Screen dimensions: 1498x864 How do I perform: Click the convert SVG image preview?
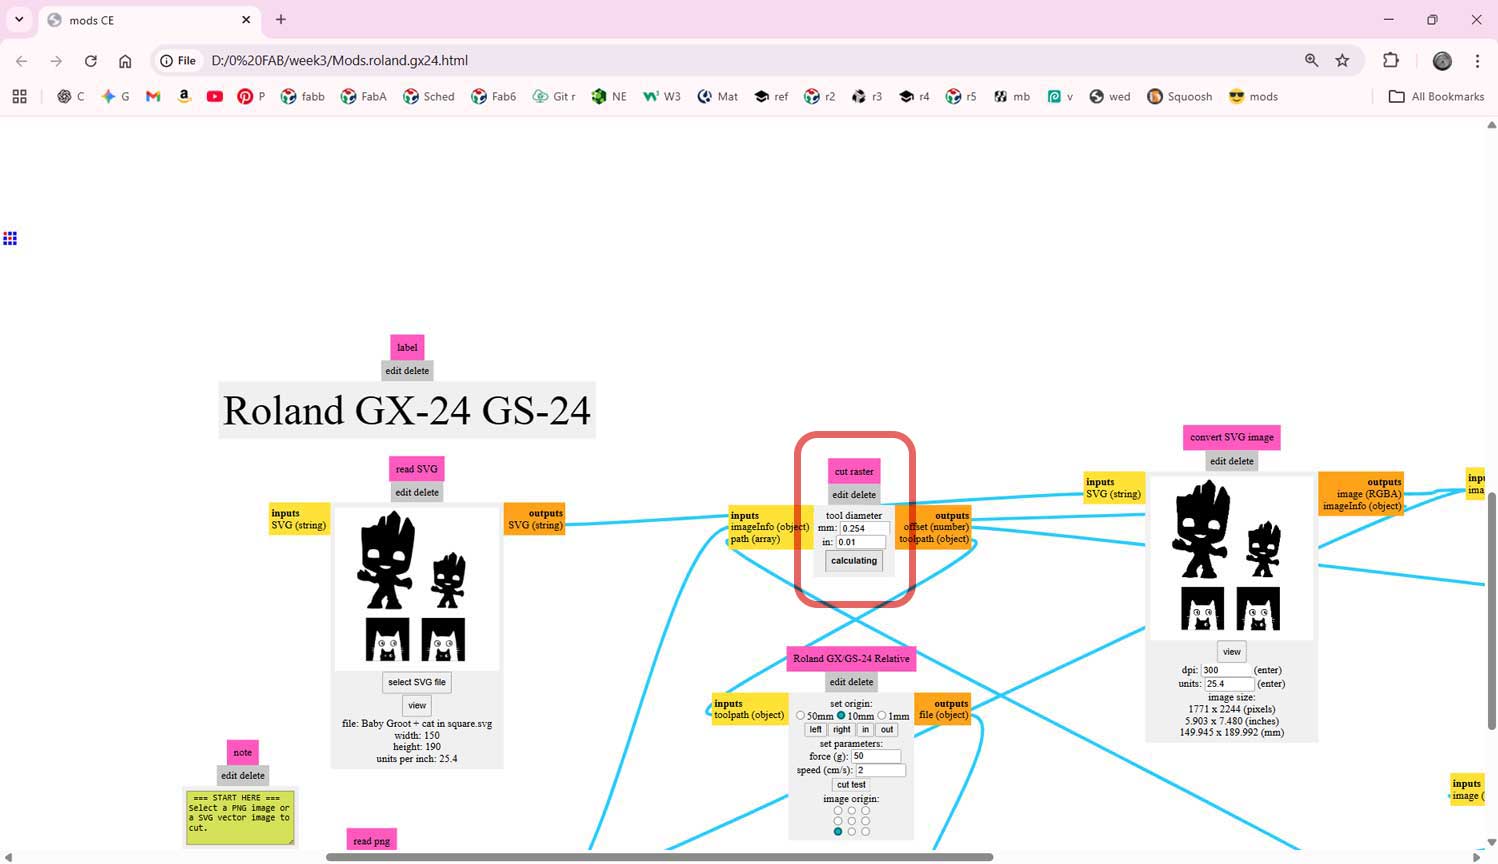point(1231,557)
